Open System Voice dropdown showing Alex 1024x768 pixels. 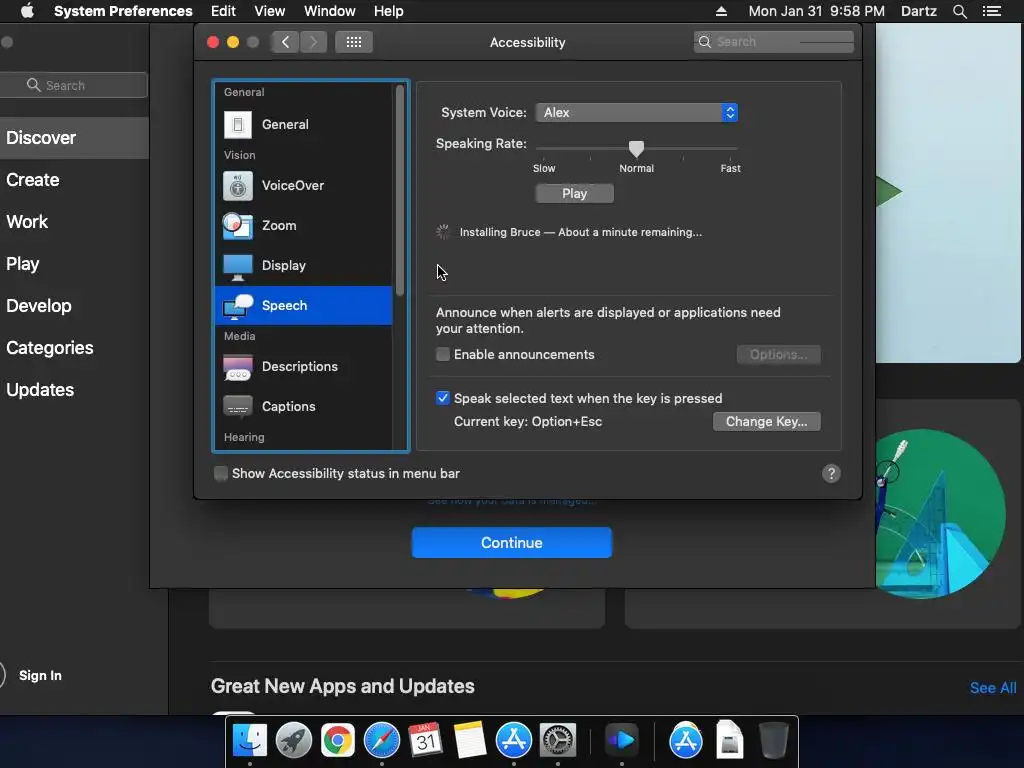pos(637,112)
